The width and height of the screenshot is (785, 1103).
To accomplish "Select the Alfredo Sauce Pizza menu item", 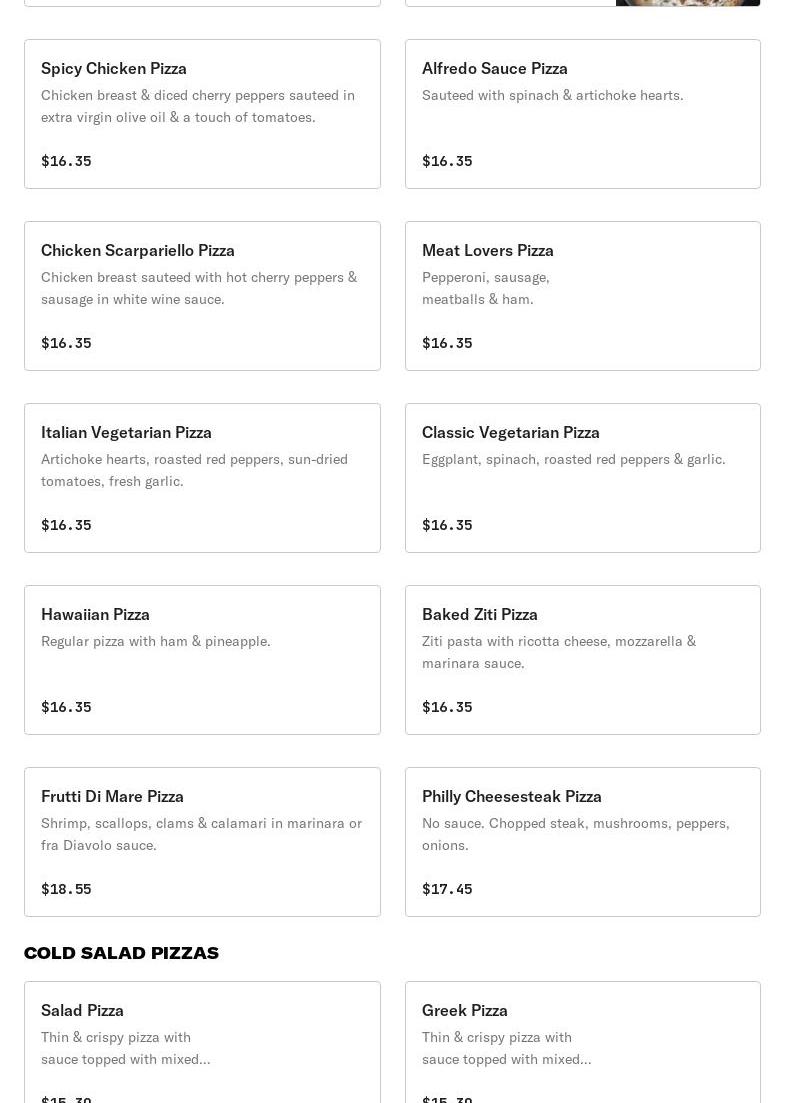I will click(582, 114).
